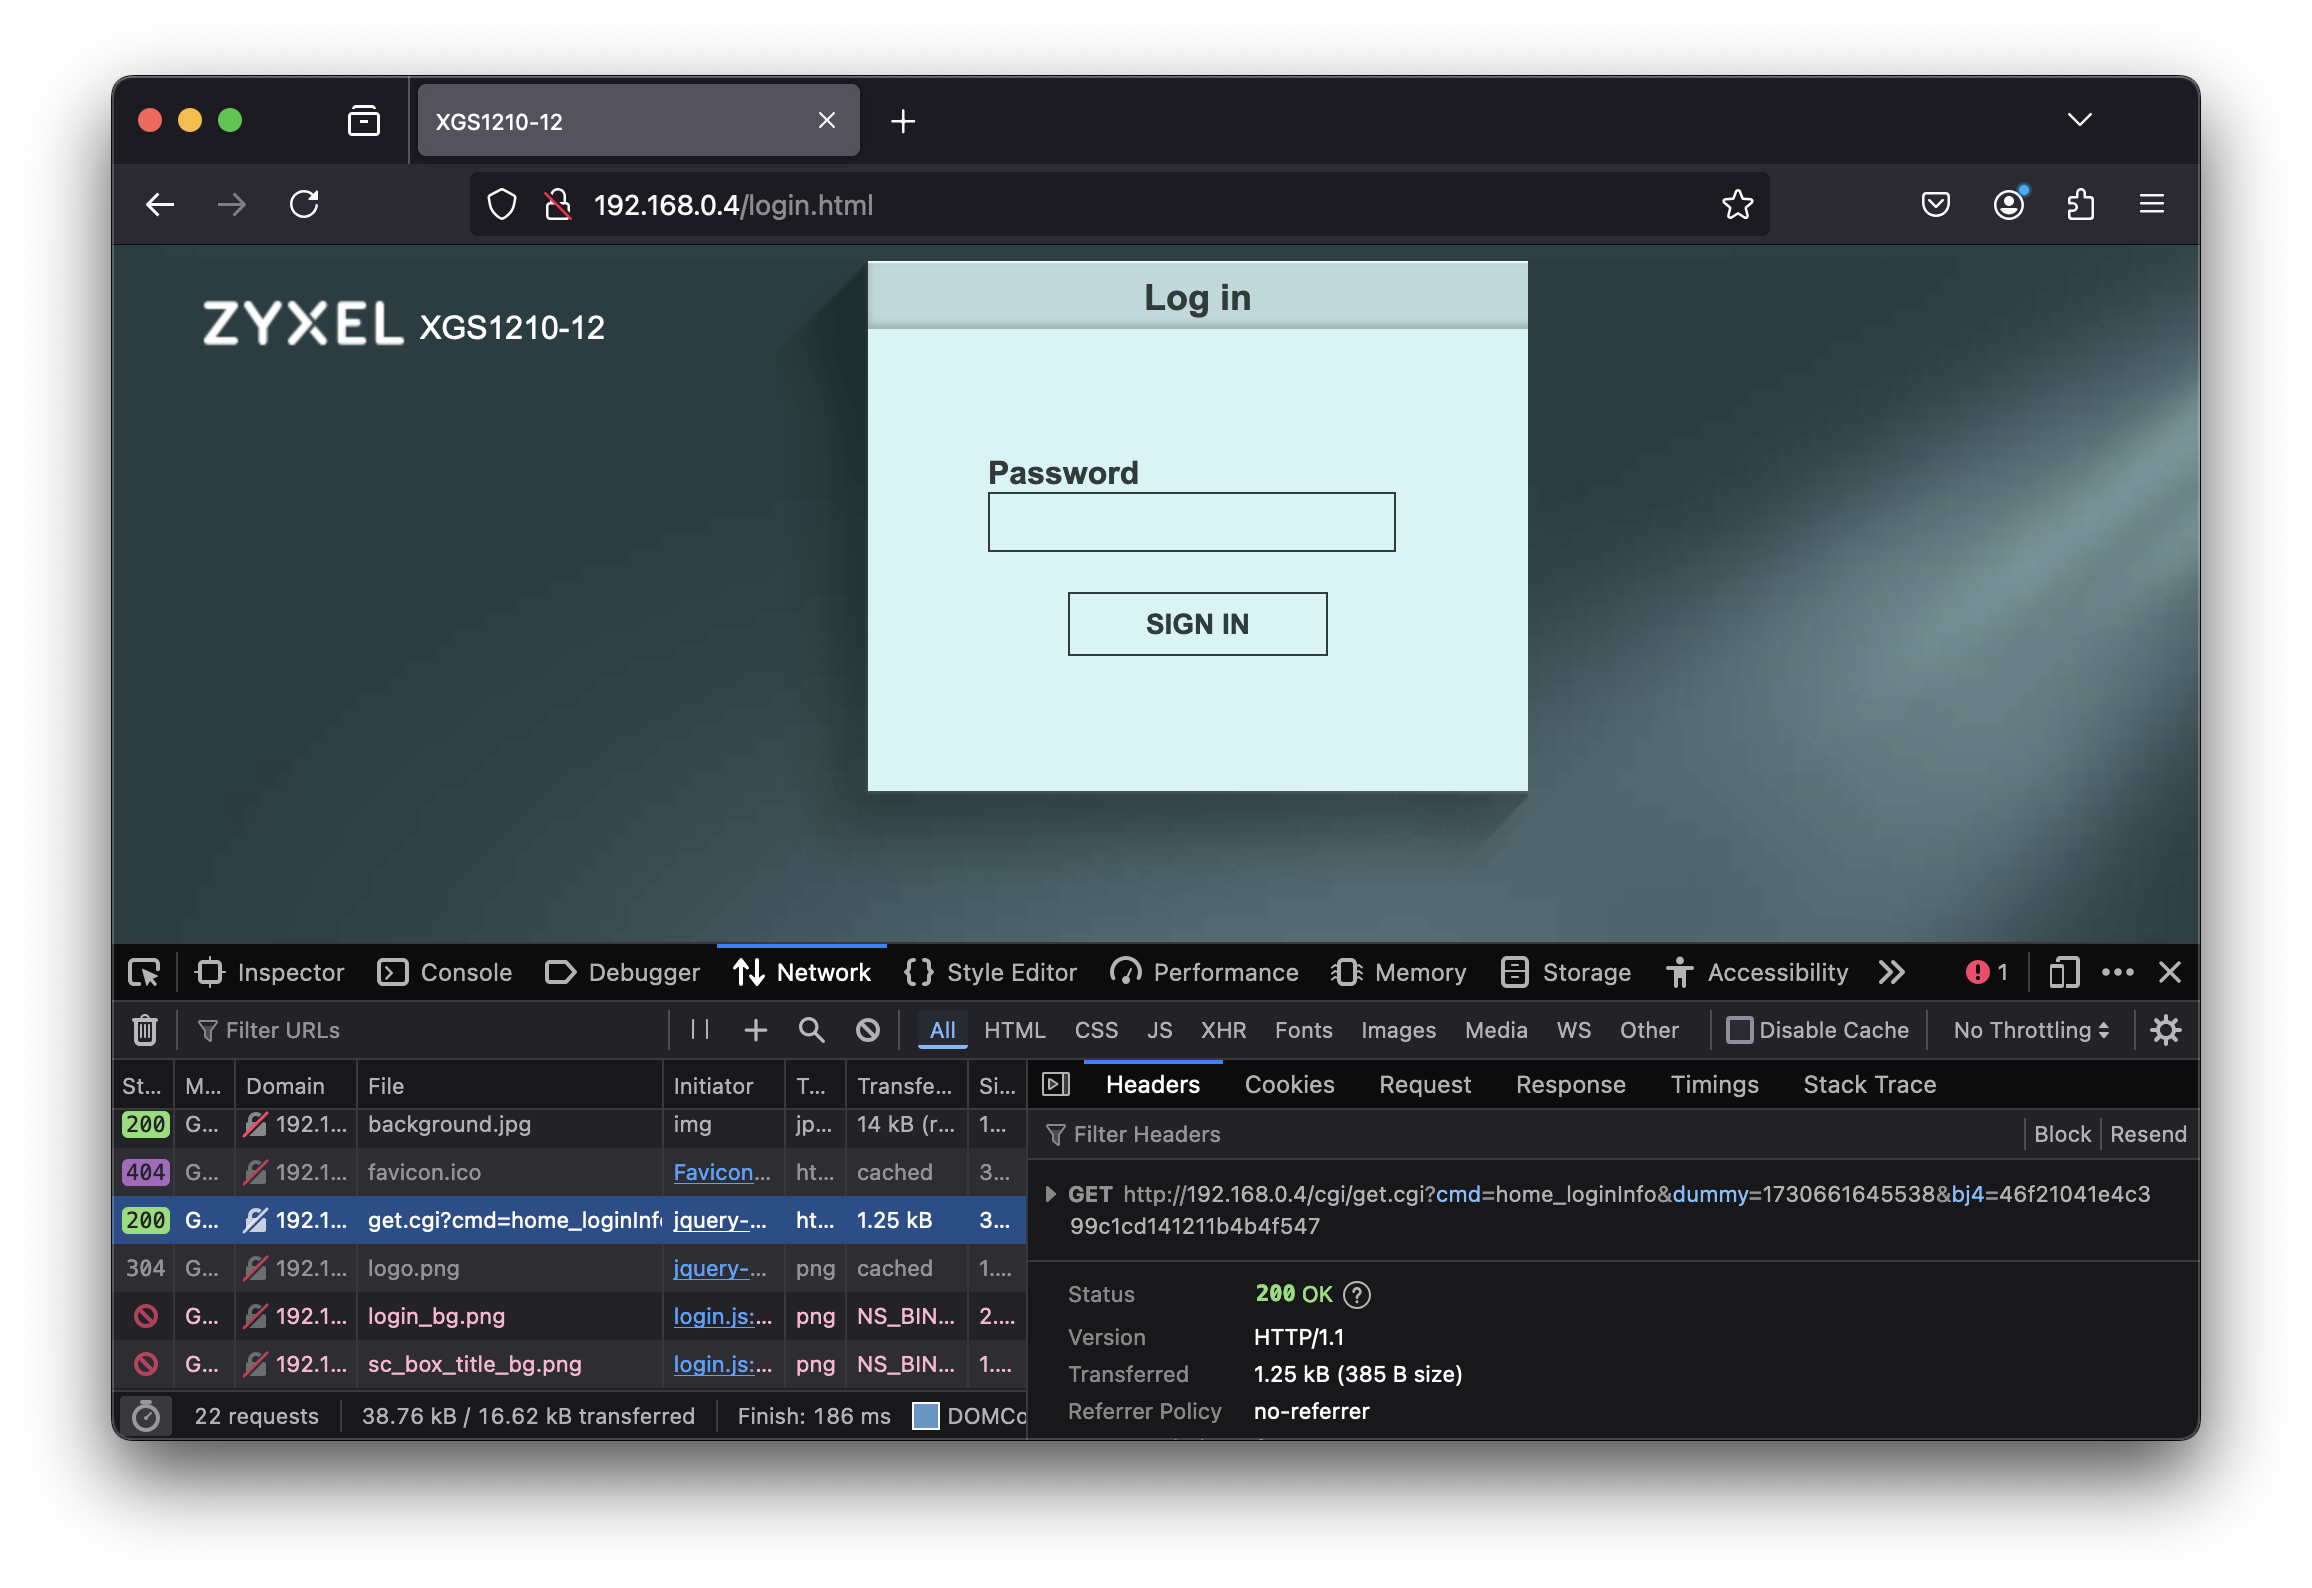Open network search with magnifier icon
2312x1588 pixels.
tap(811, 1030)
